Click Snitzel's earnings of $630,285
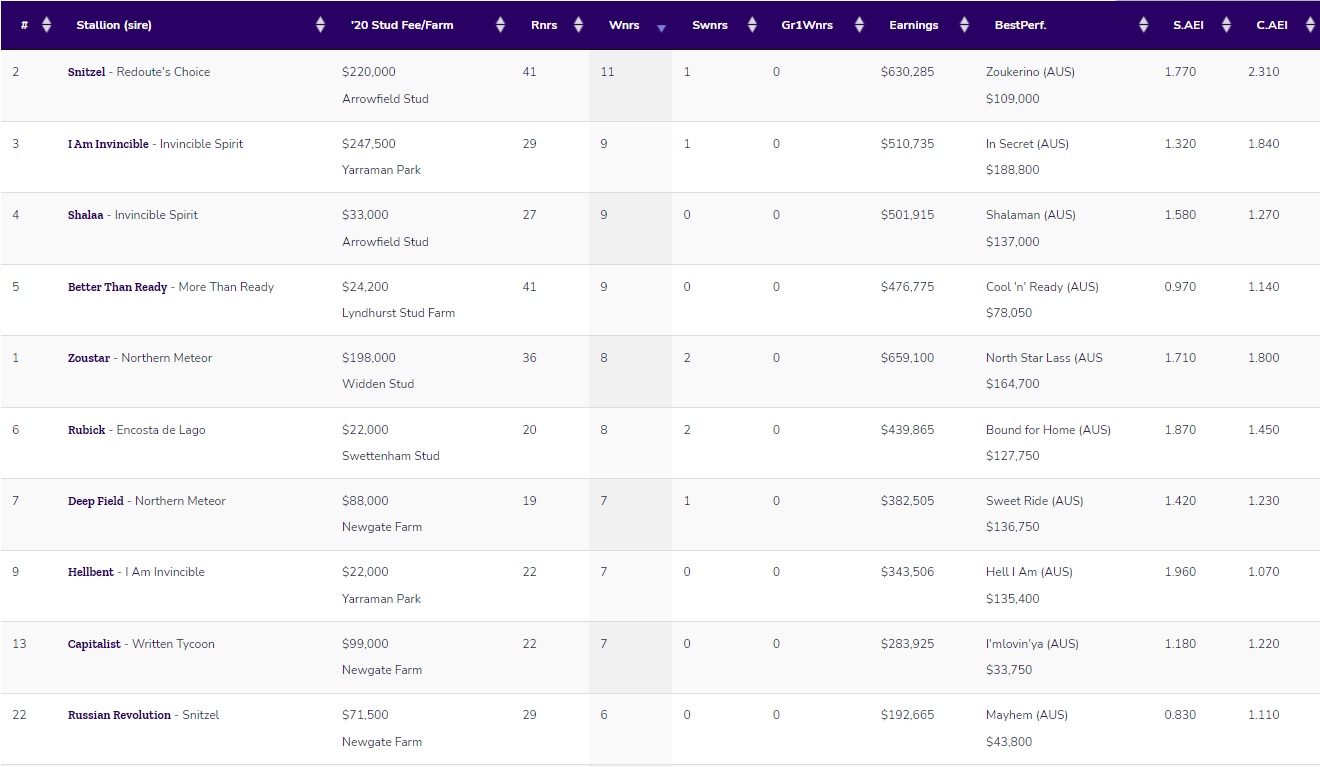 [908, 72]
